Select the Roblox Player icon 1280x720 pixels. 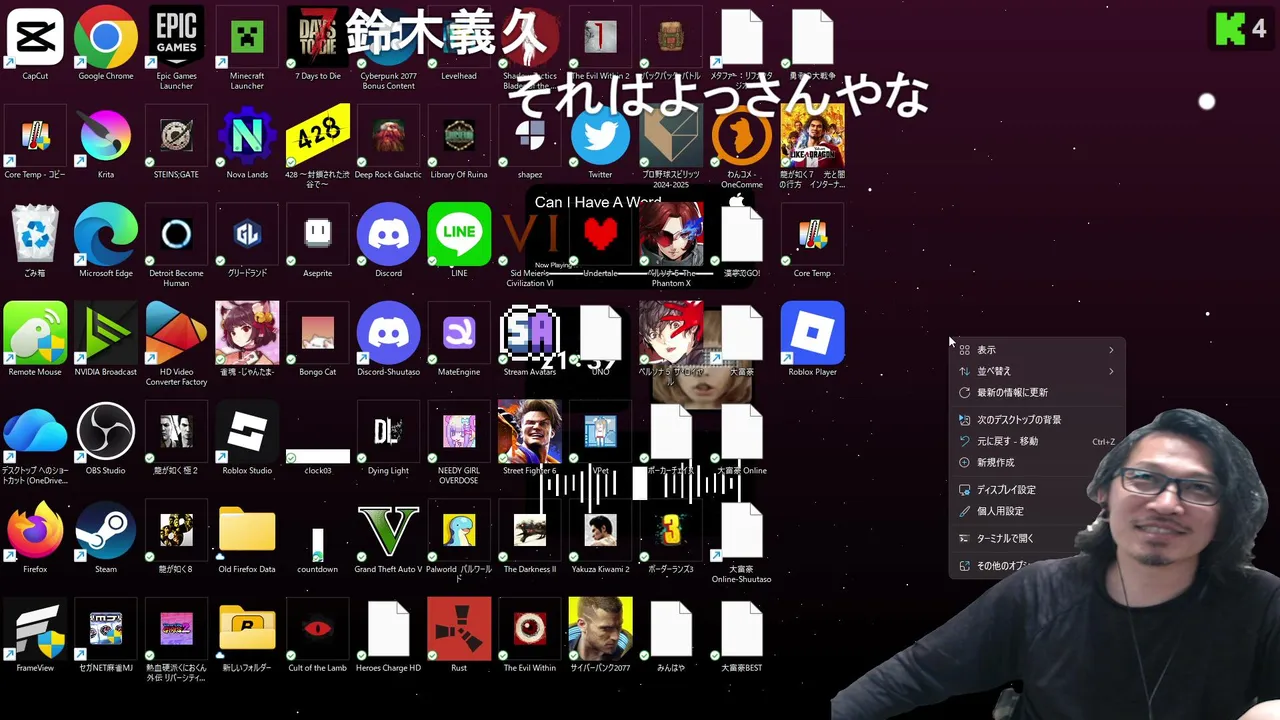812,333
